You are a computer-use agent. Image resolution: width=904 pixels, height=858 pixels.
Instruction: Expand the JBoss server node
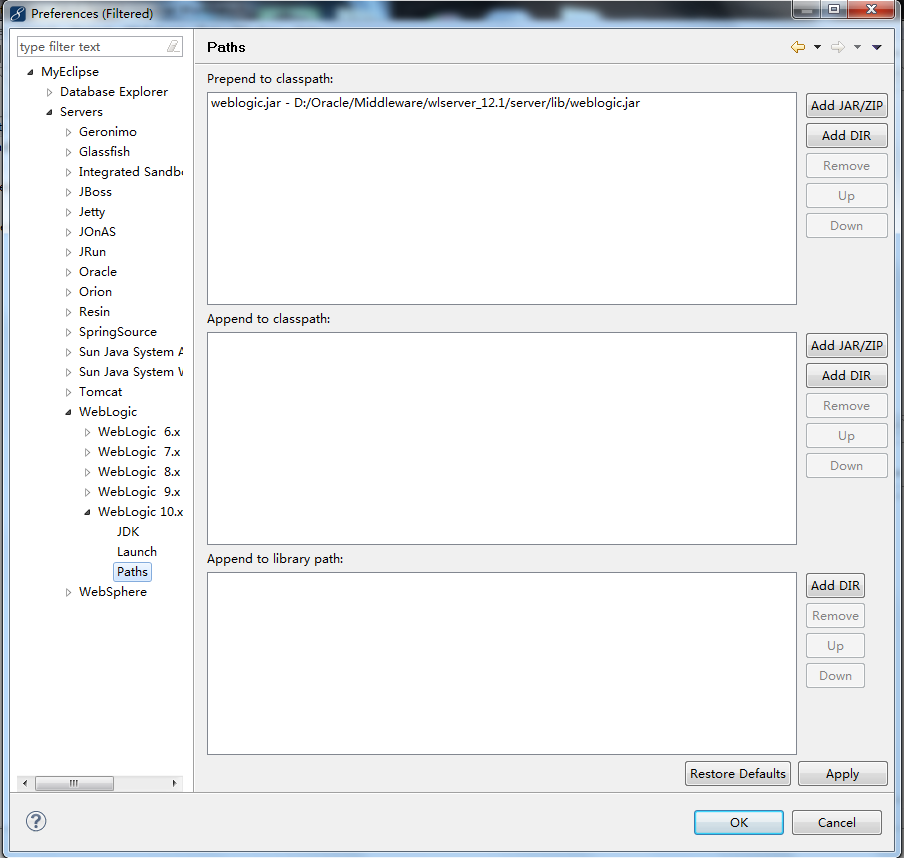(68, 192)
